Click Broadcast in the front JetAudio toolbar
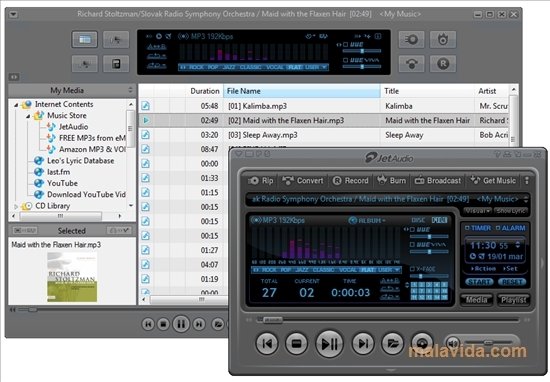 [x=438, y=181]
